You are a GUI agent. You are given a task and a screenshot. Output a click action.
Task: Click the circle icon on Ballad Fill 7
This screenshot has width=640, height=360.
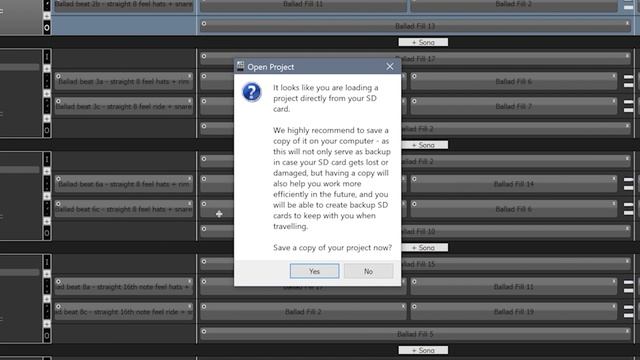pyautogui.click(x=414, y=101)
